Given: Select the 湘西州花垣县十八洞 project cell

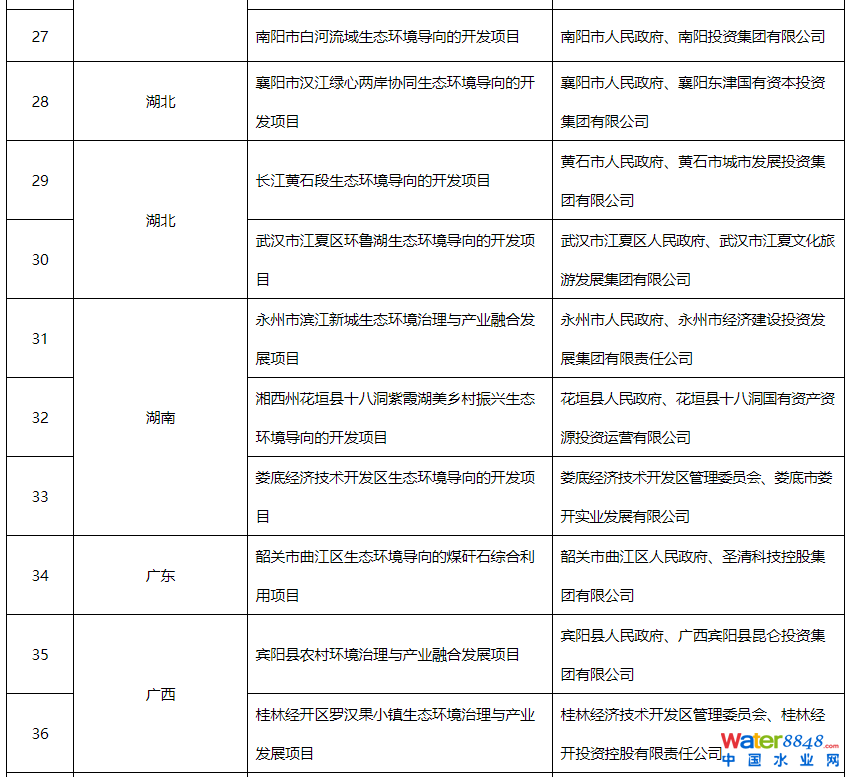Looking at the screenshot, I should coord(396,417).
